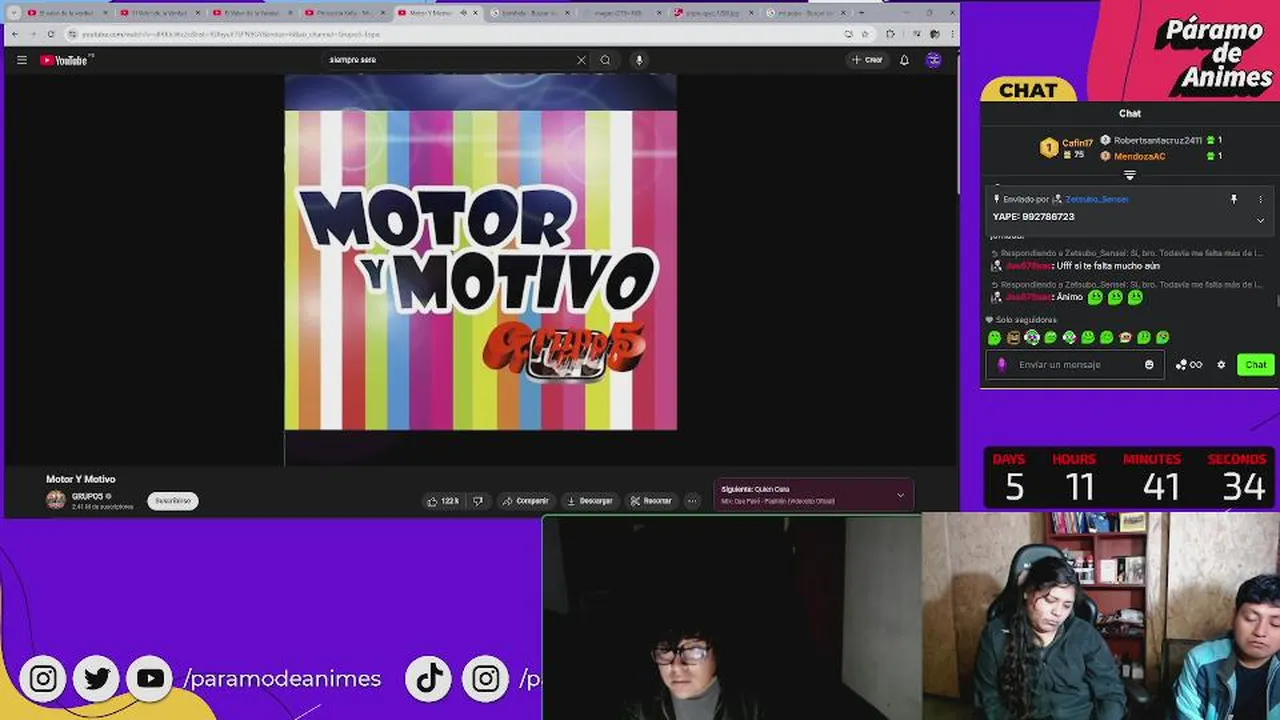Viewport: 1280px width, 720px height.
Task: Switch to the 'bombola - Buscar' tab
Action: 530,13
